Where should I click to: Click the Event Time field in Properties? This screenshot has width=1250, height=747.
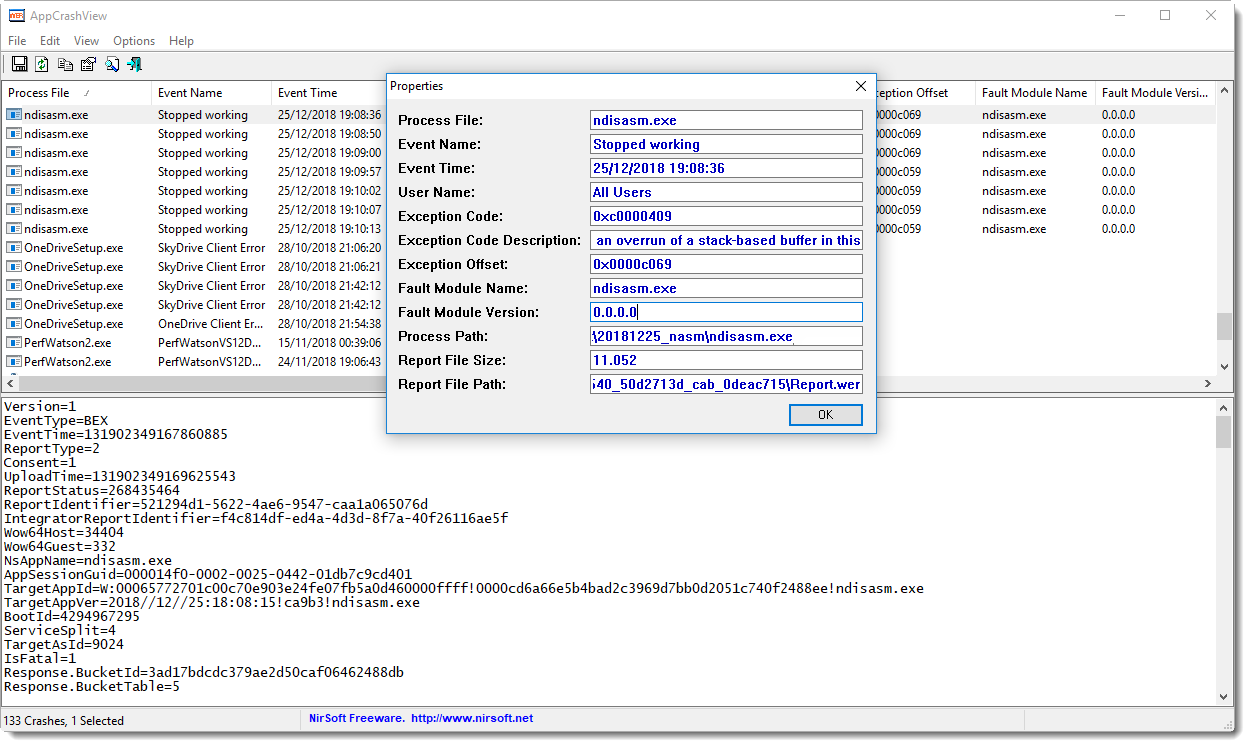[726, 168]
